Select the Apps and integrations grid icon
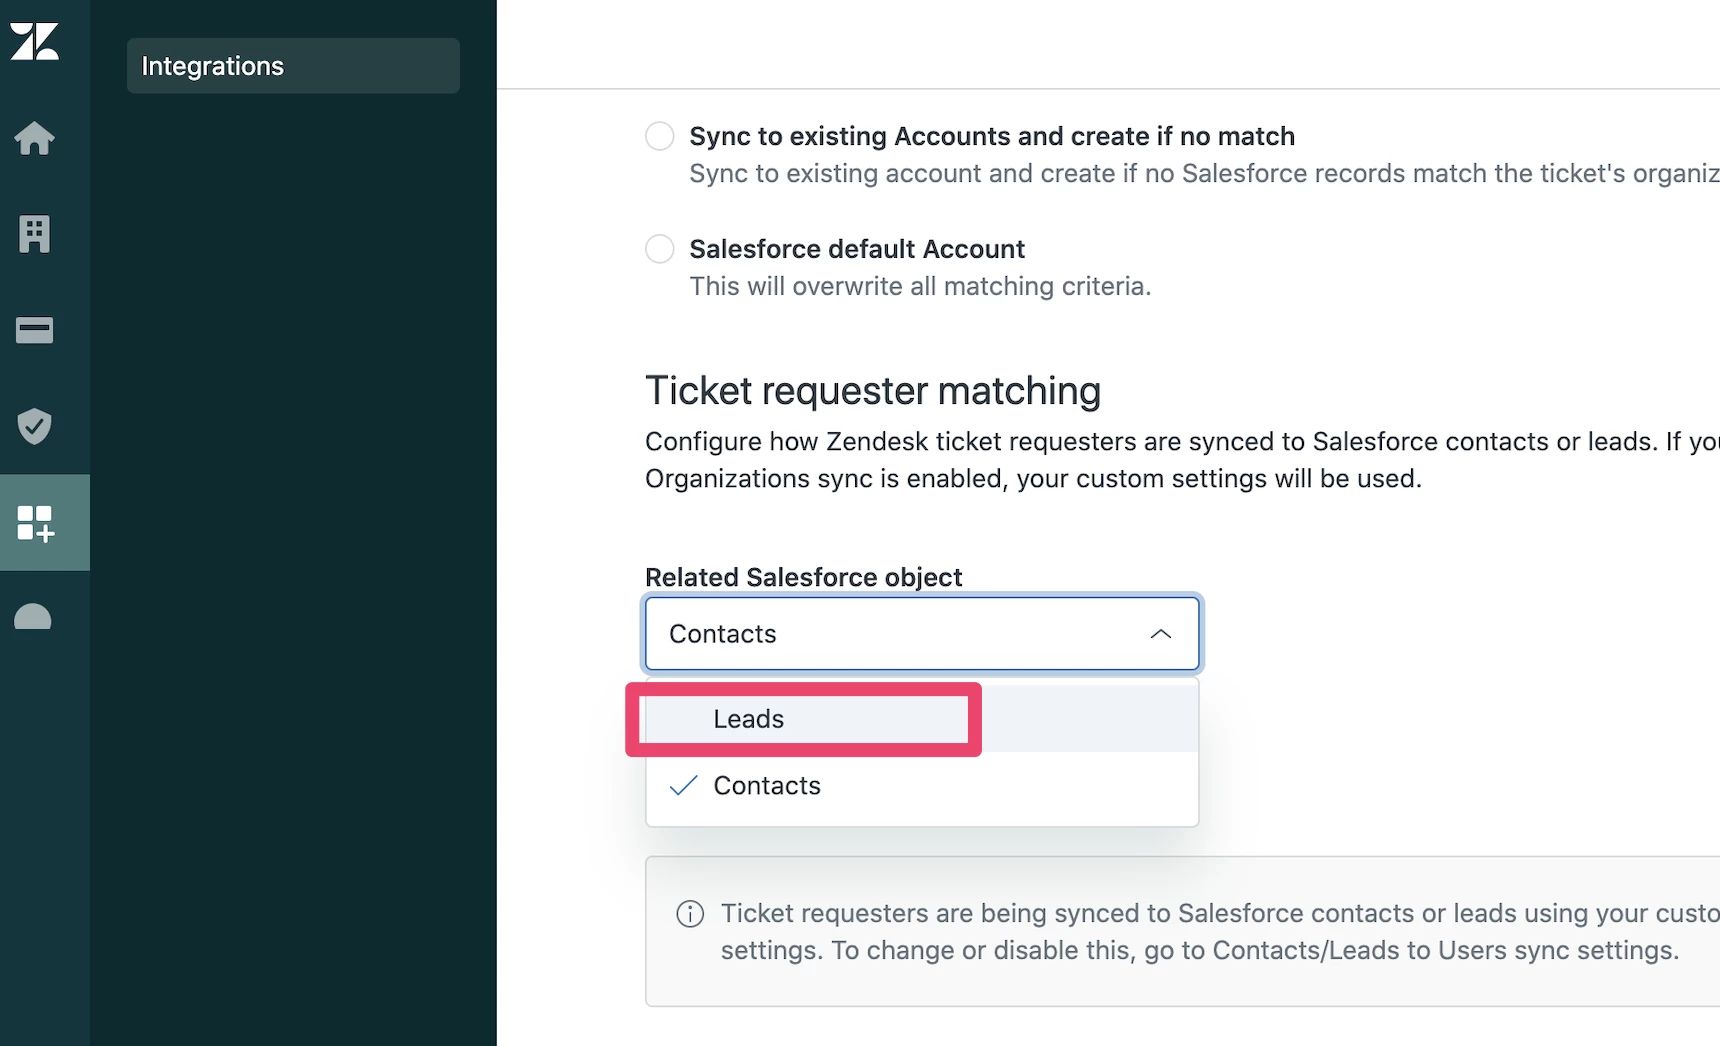The image size is (1720, 1046). tap(35, 523)
